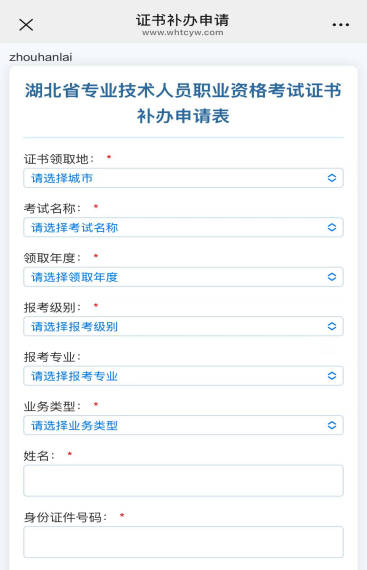Click the 湖北省专业技术人员职业资格考试证书补办申请表 heading
The width and height of the screenshot is (367, 570).
(x=183, y=103)
